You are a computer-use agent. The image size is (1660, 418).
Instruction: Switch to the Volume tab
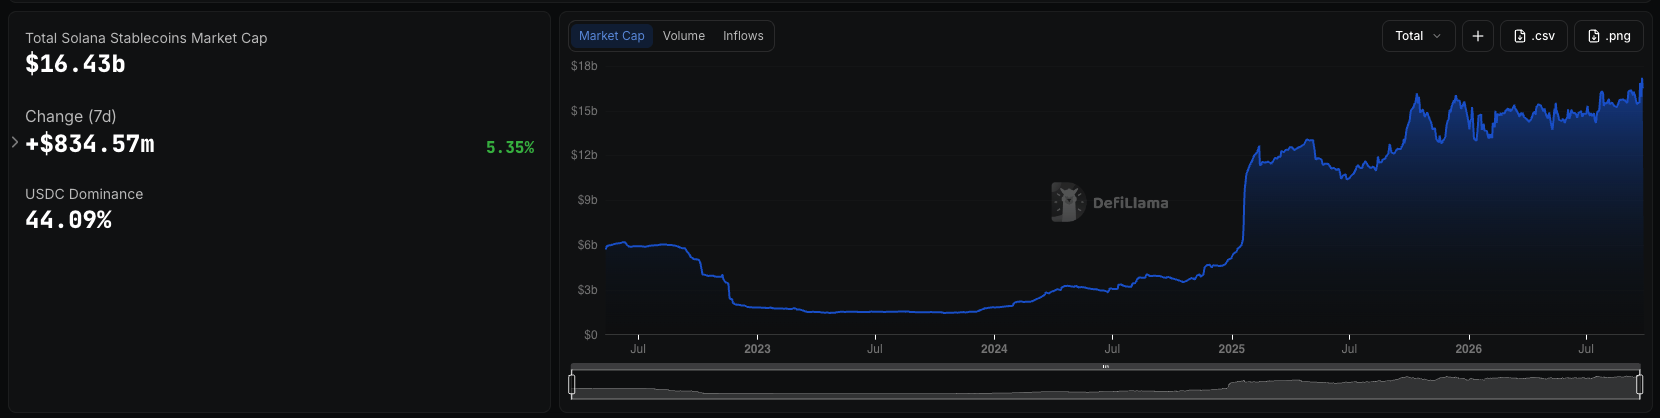(684, 36)
